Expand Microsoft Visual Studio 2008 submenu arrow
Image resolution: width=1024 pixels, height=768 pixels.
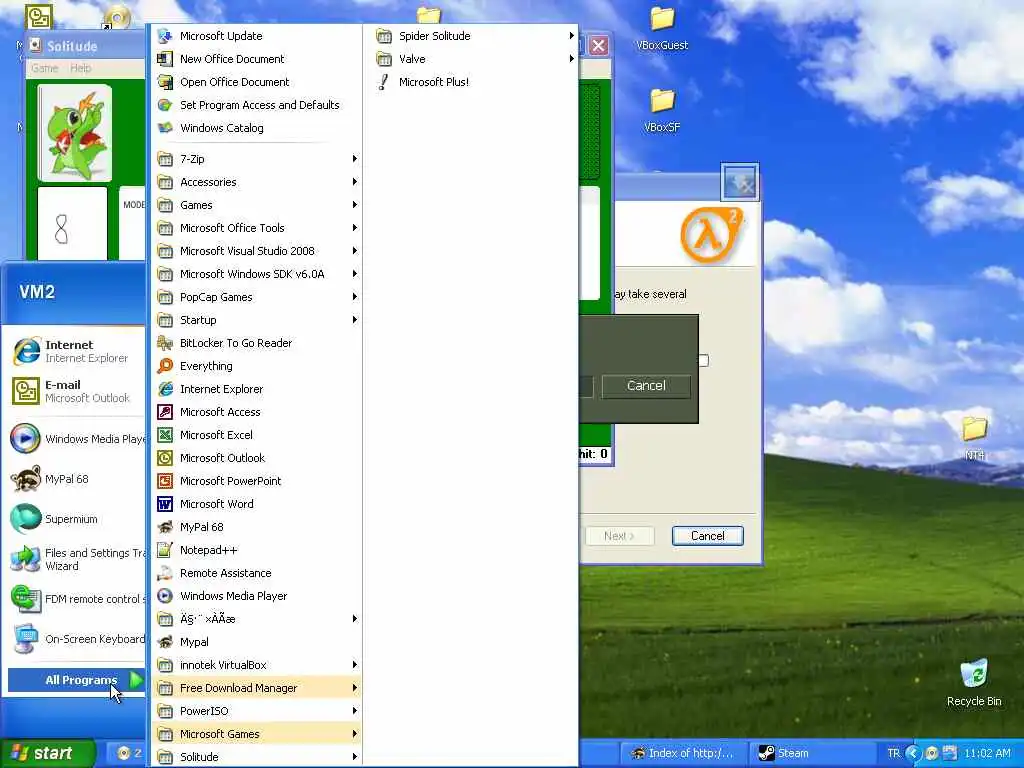[355, 251]
